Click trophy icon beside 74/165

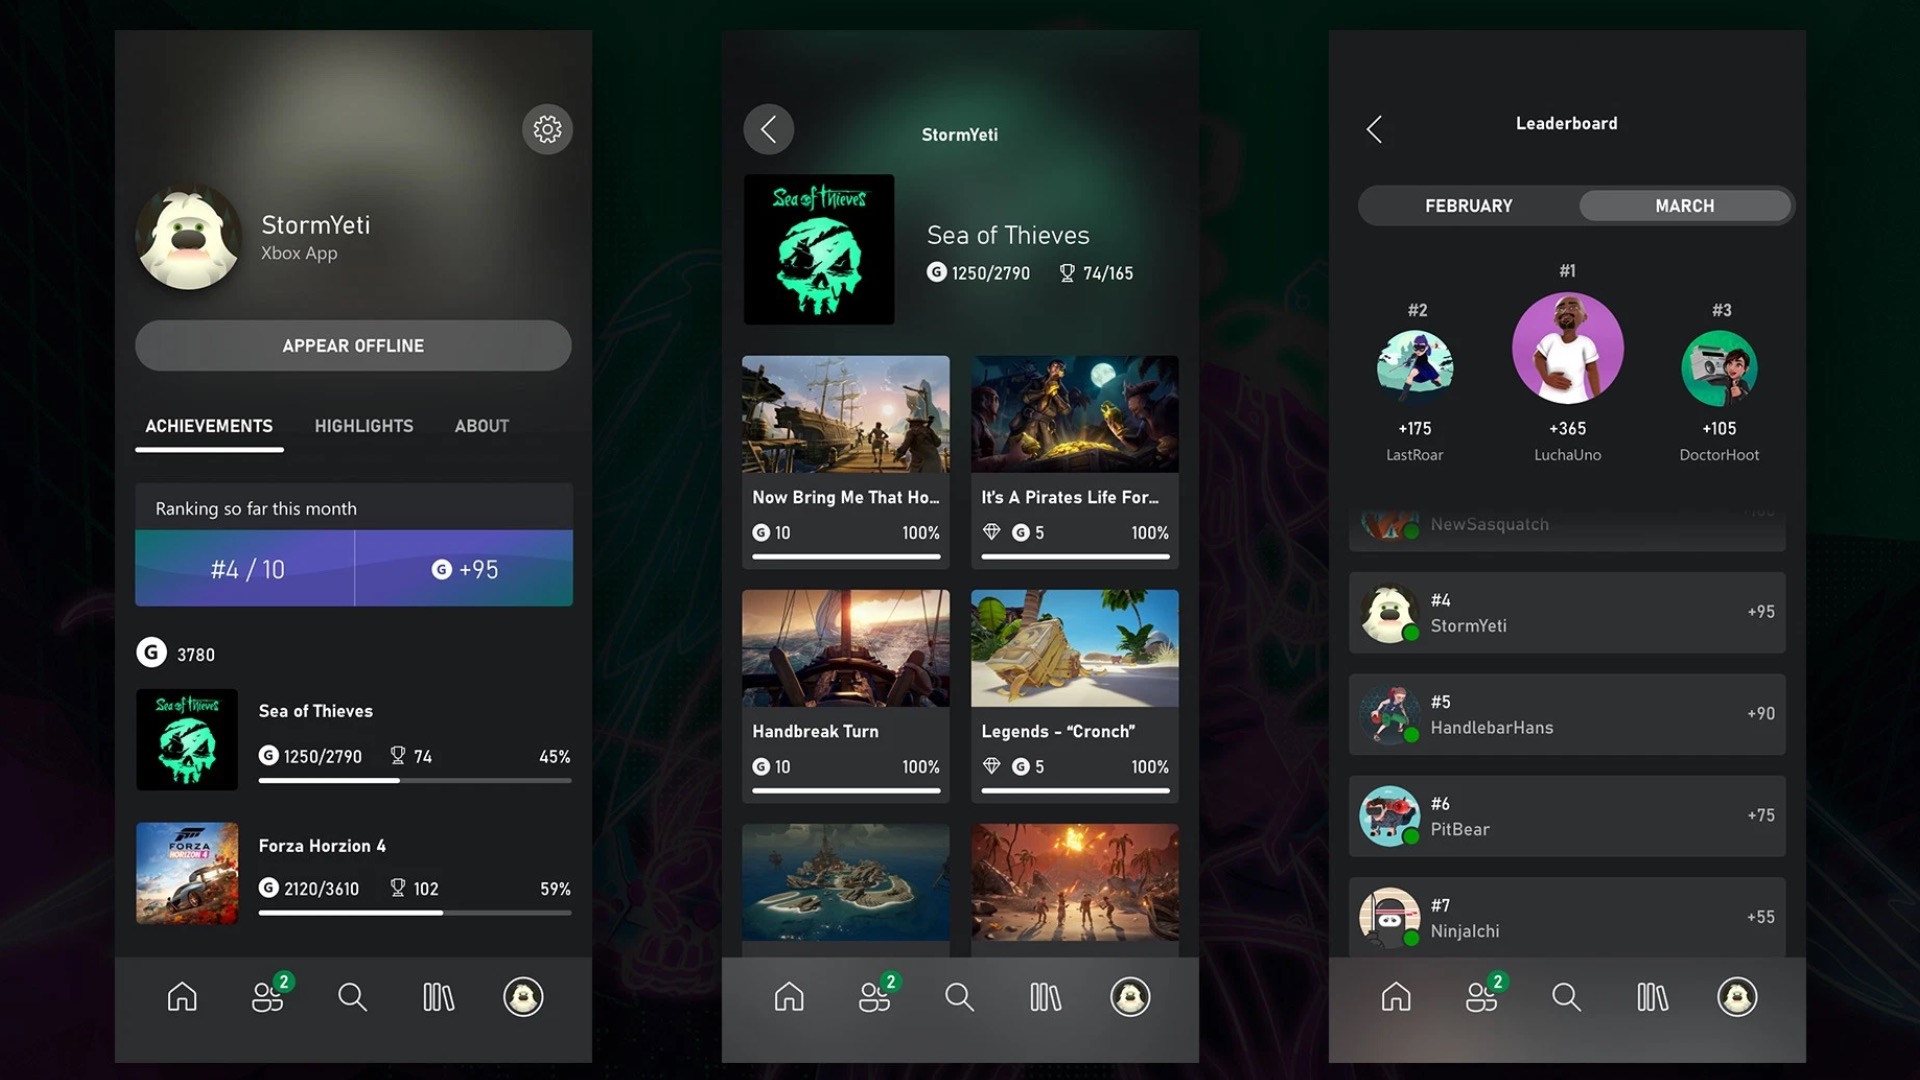1067,273
